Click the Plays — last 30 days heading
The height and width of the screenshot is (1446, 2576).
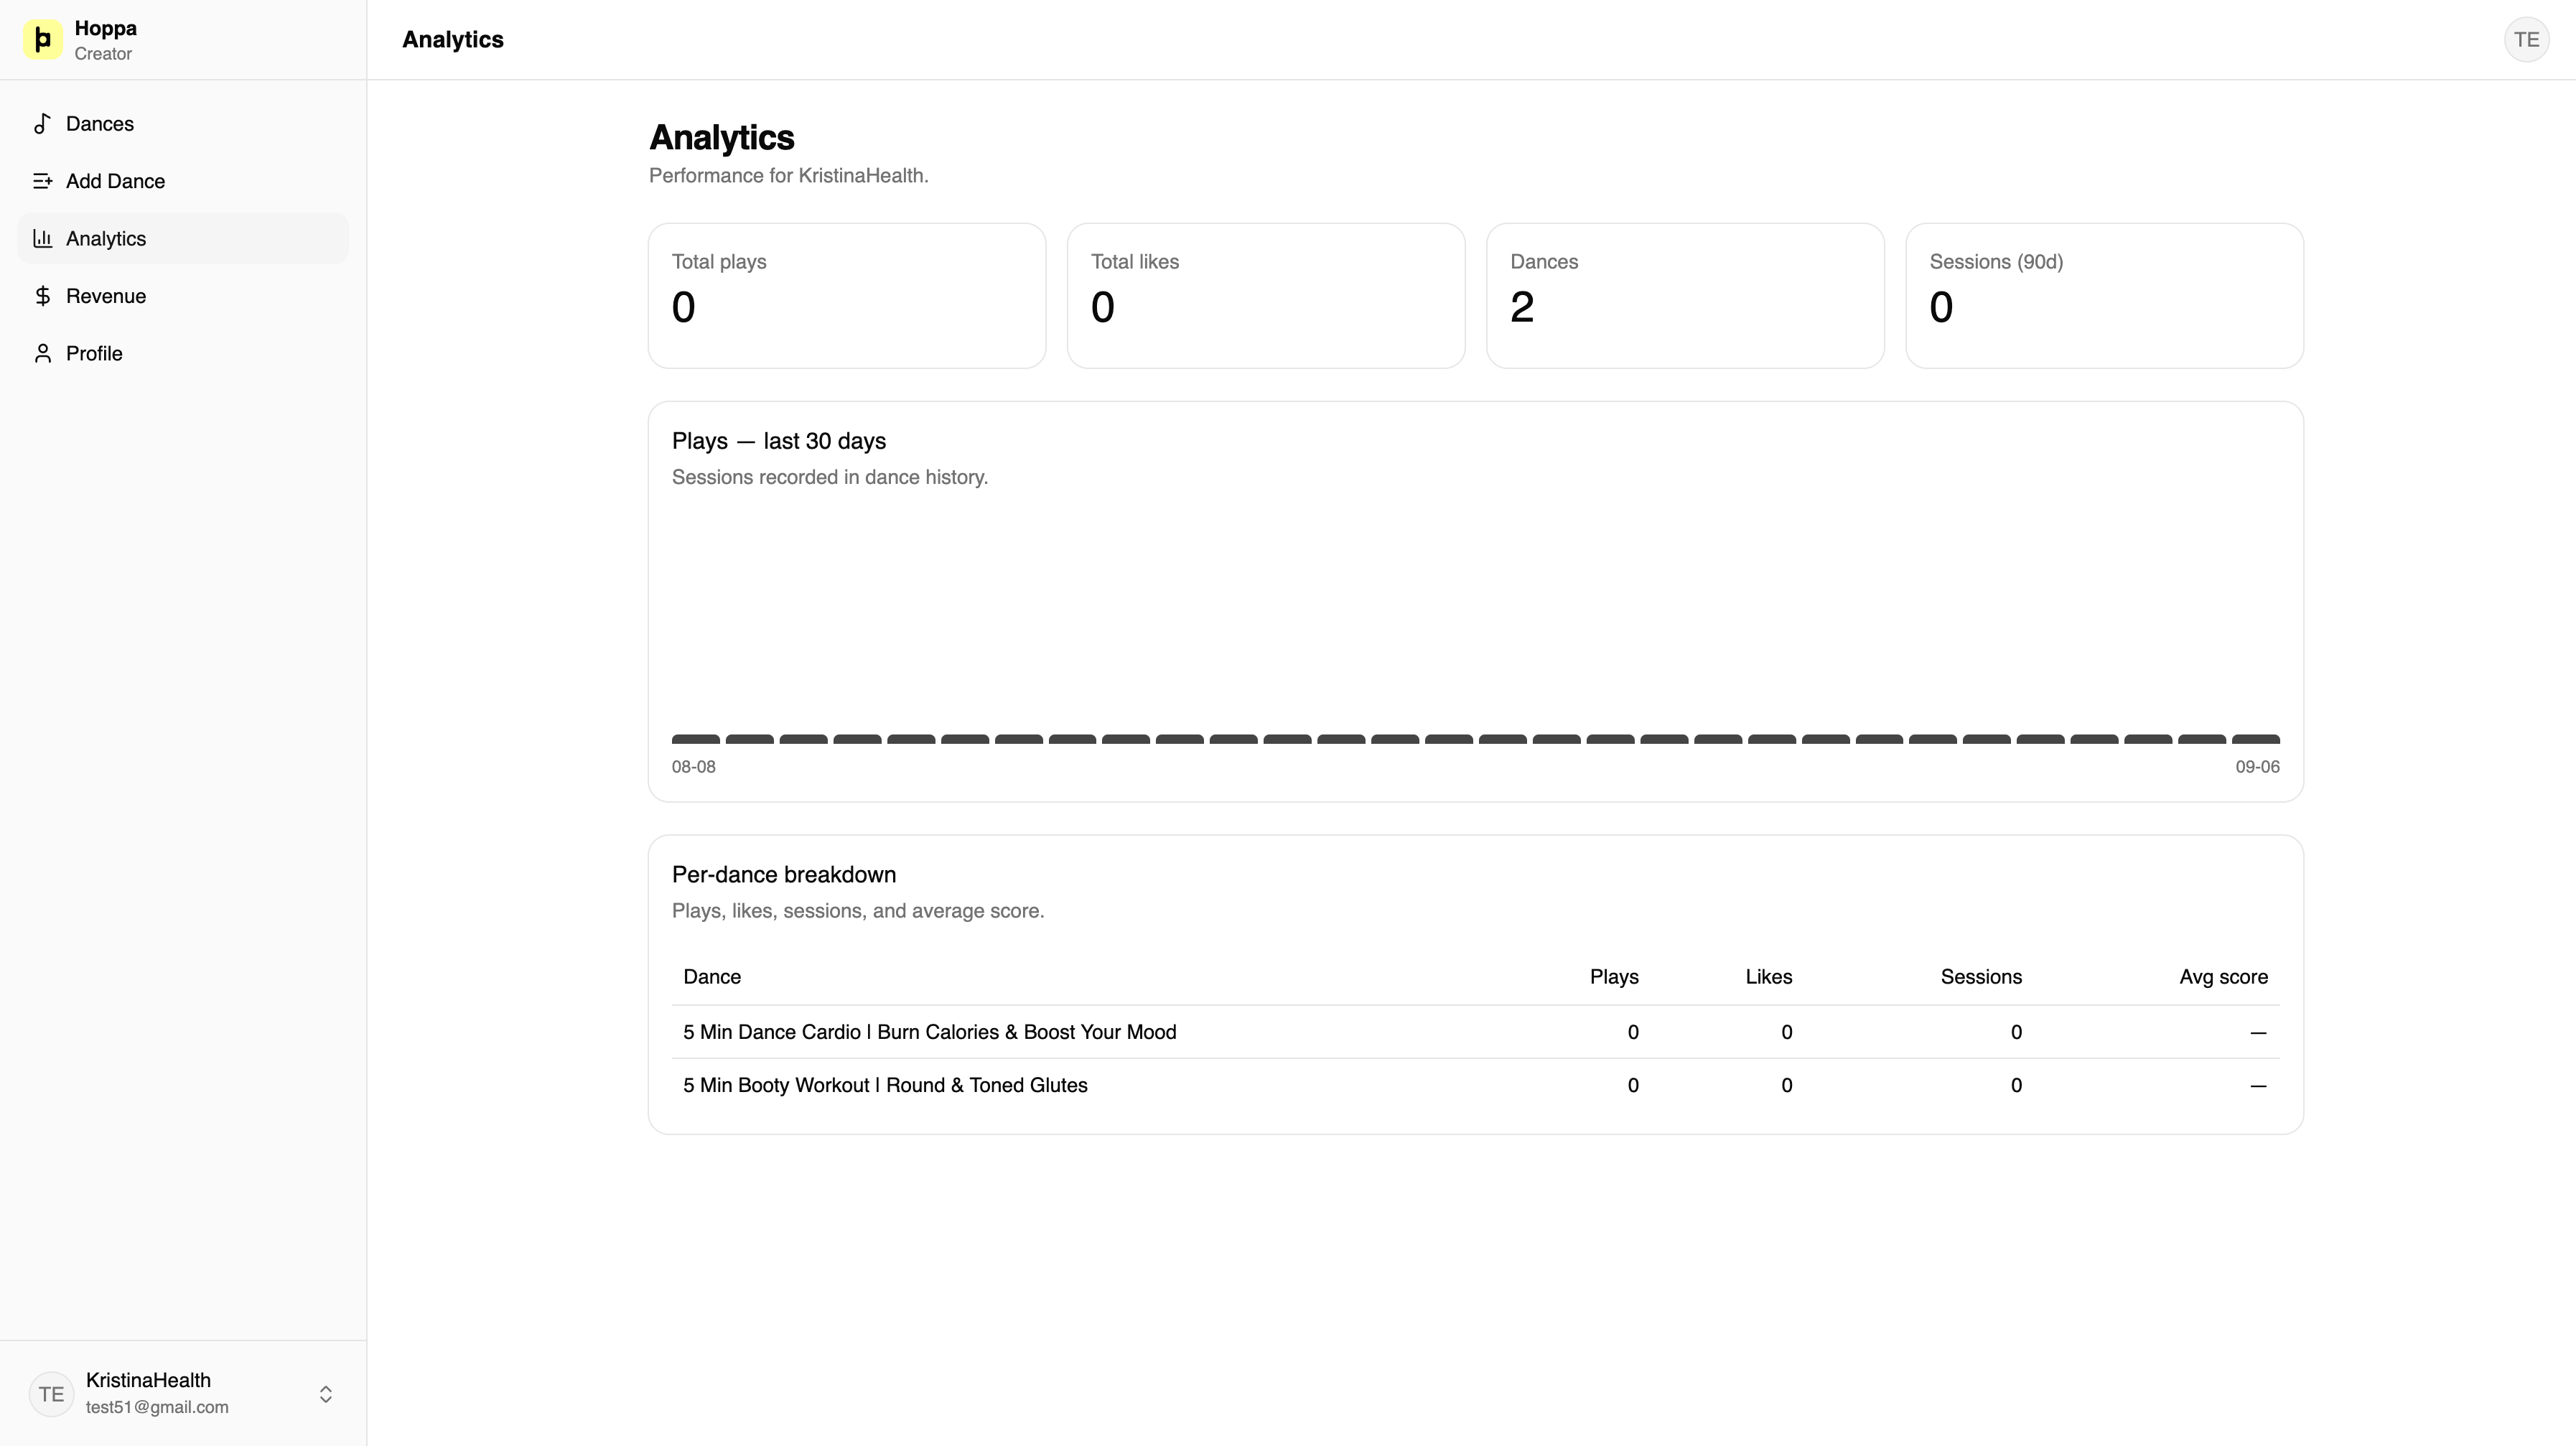click(779, 441)
